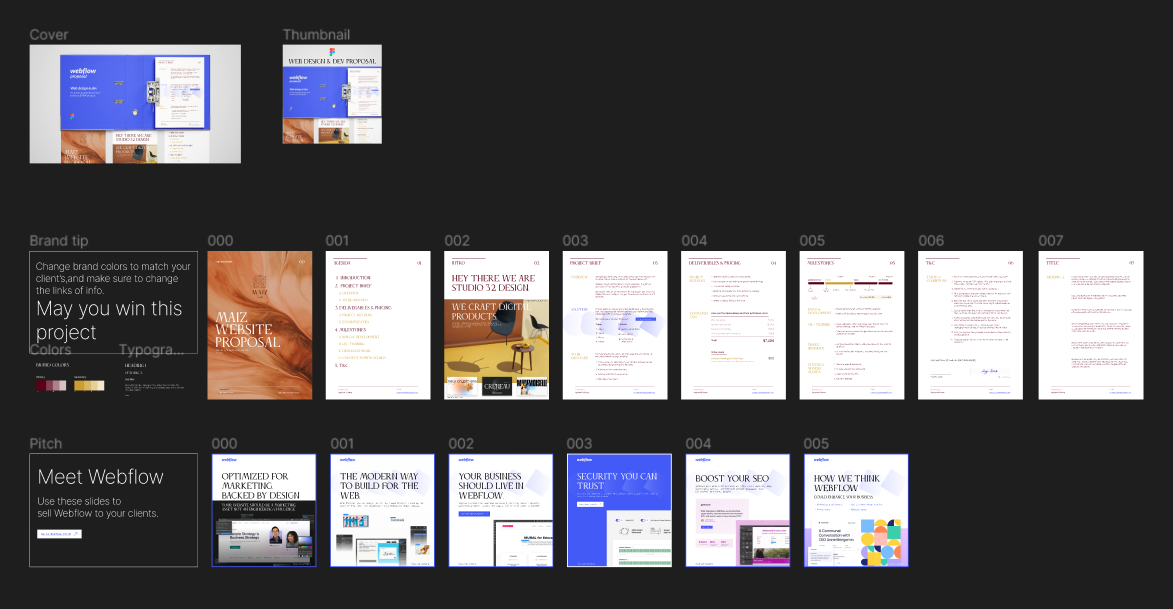This screenshot has height=609, width=1173.
Task: Open the Cover mockup image
Action: tap(135, 104)
